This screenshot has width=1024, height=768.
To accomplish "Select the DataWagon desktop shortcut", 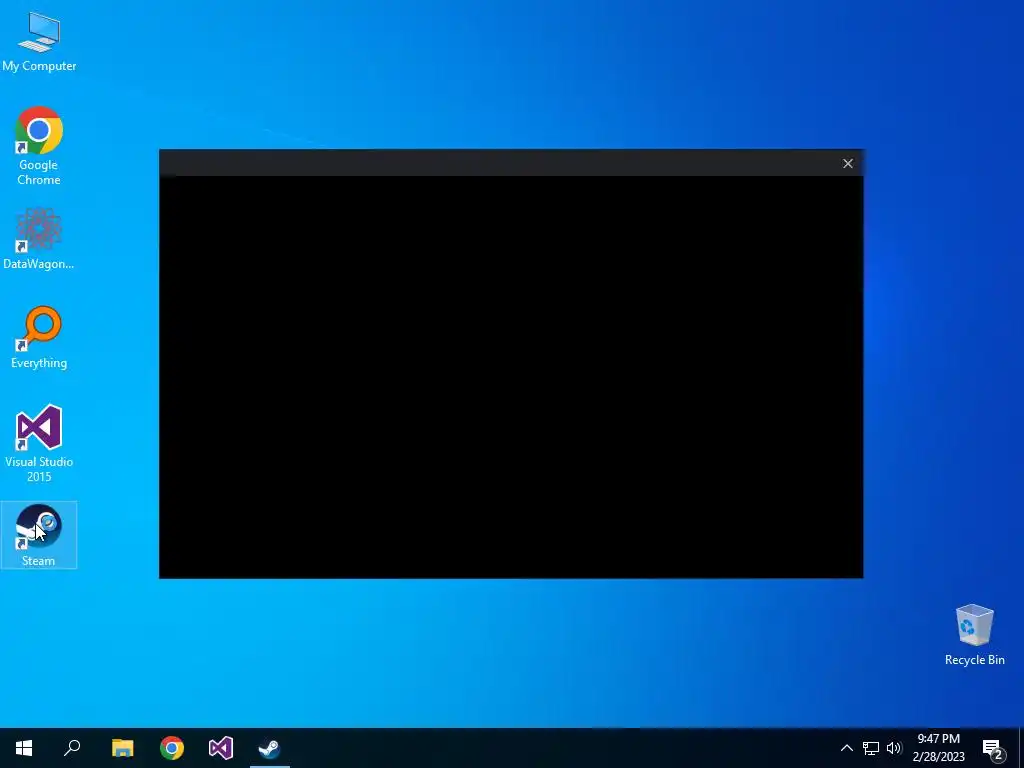I will point(39,238).
